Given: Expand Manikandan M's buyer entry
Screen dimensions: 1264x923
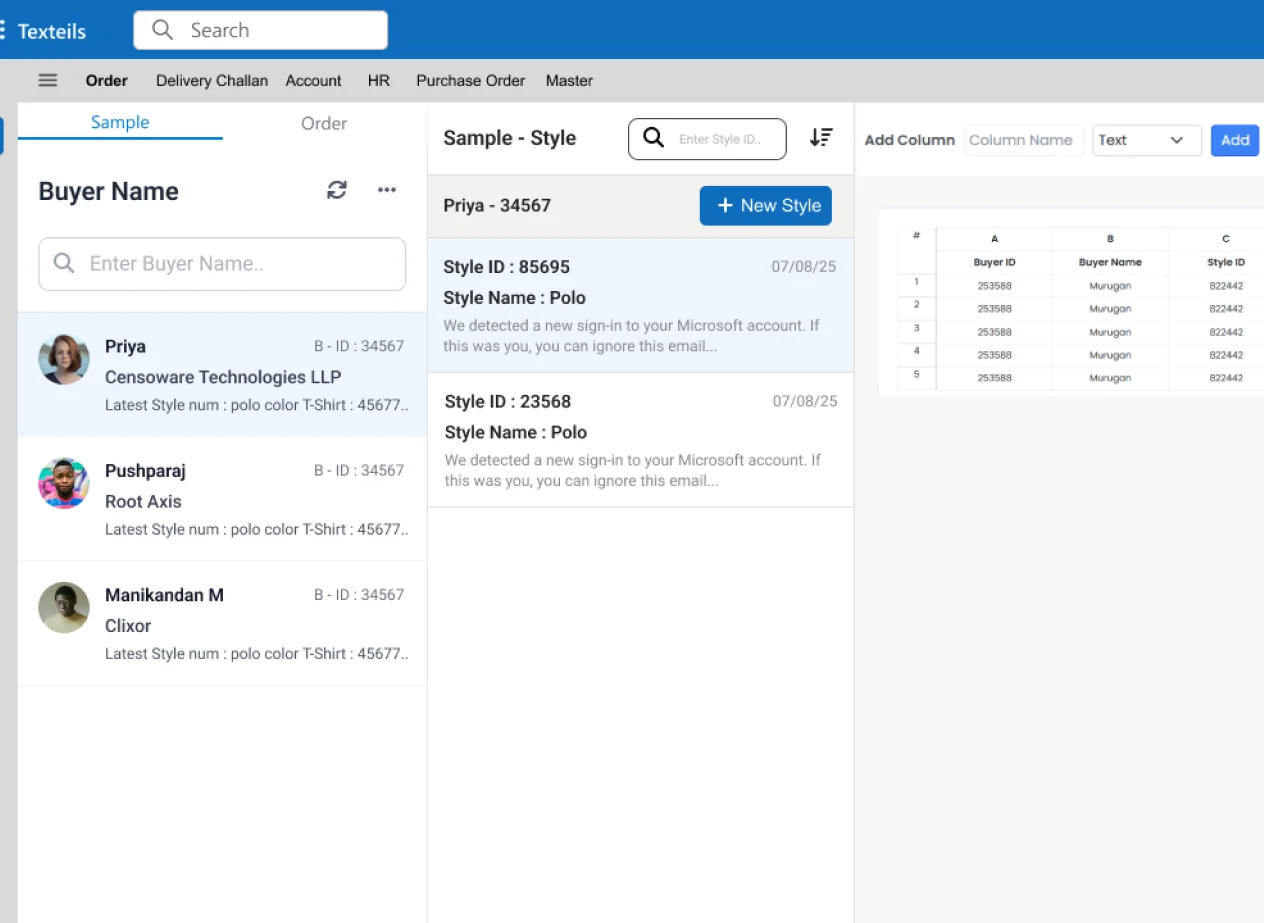Looking at the screenshot, I should tap(222, 623).
